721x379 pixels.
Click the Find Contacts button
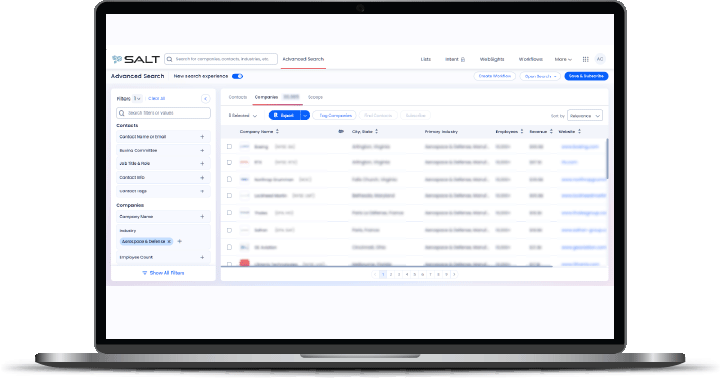(x=378, y=115)
